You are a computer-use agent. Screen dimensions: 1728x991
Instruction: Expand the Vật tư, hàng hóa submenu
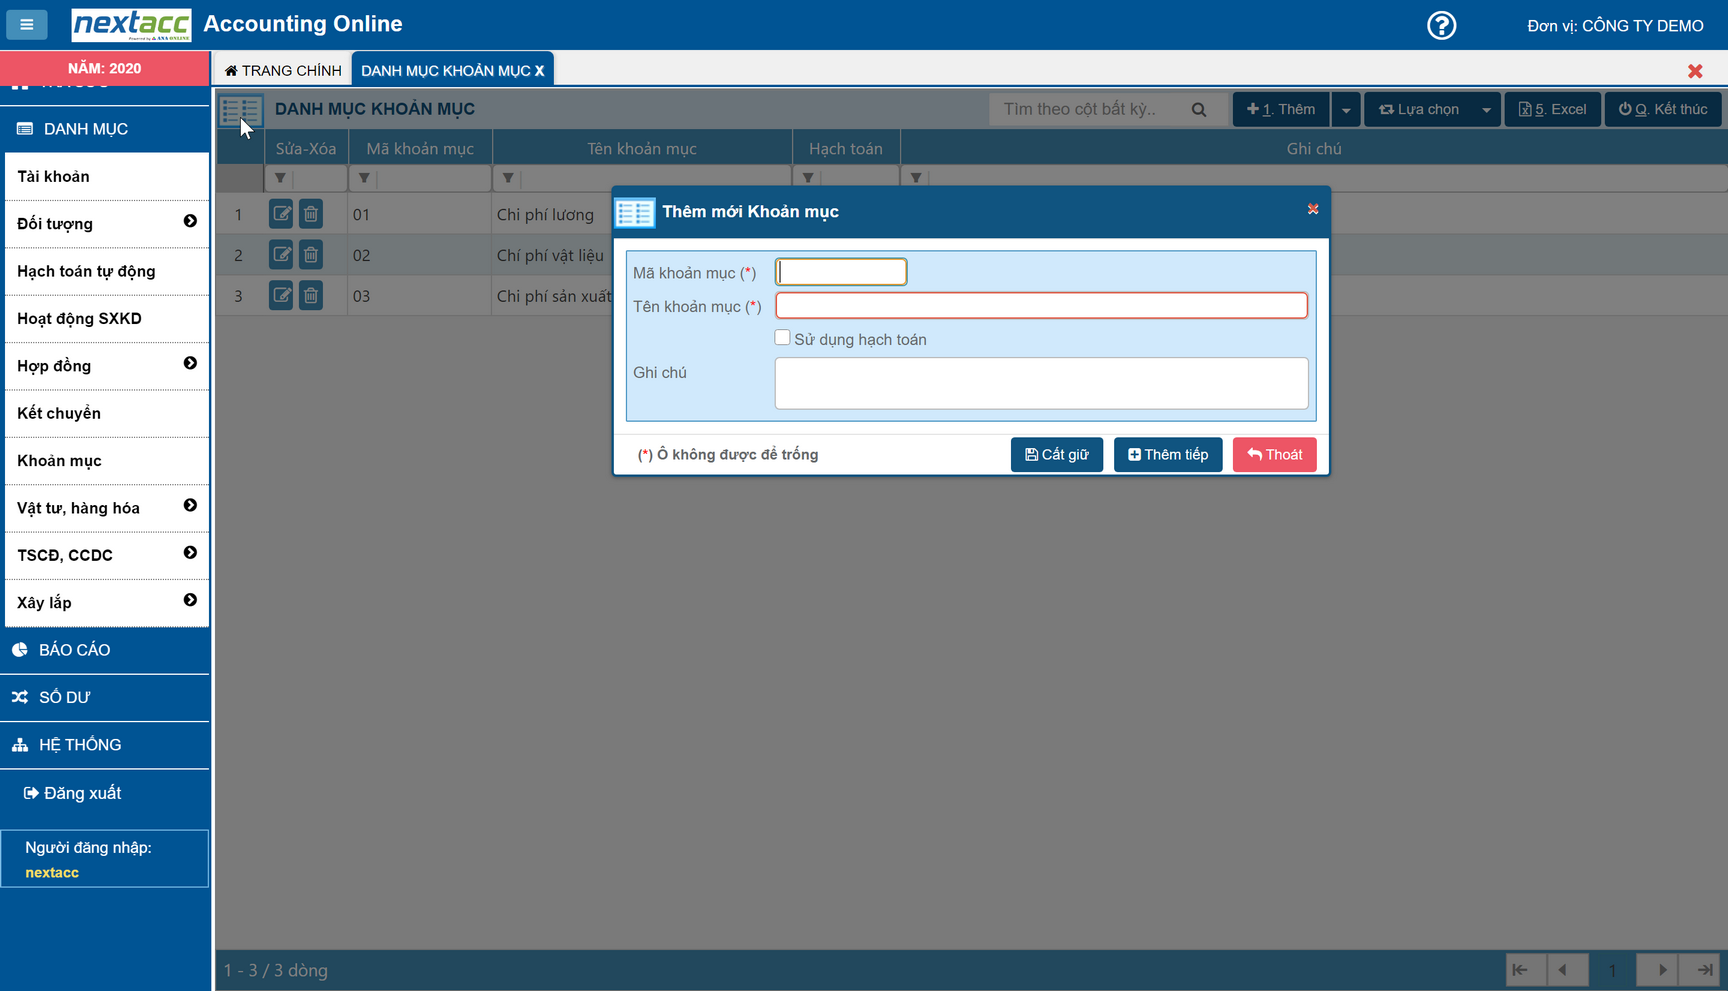pos(190,506)
